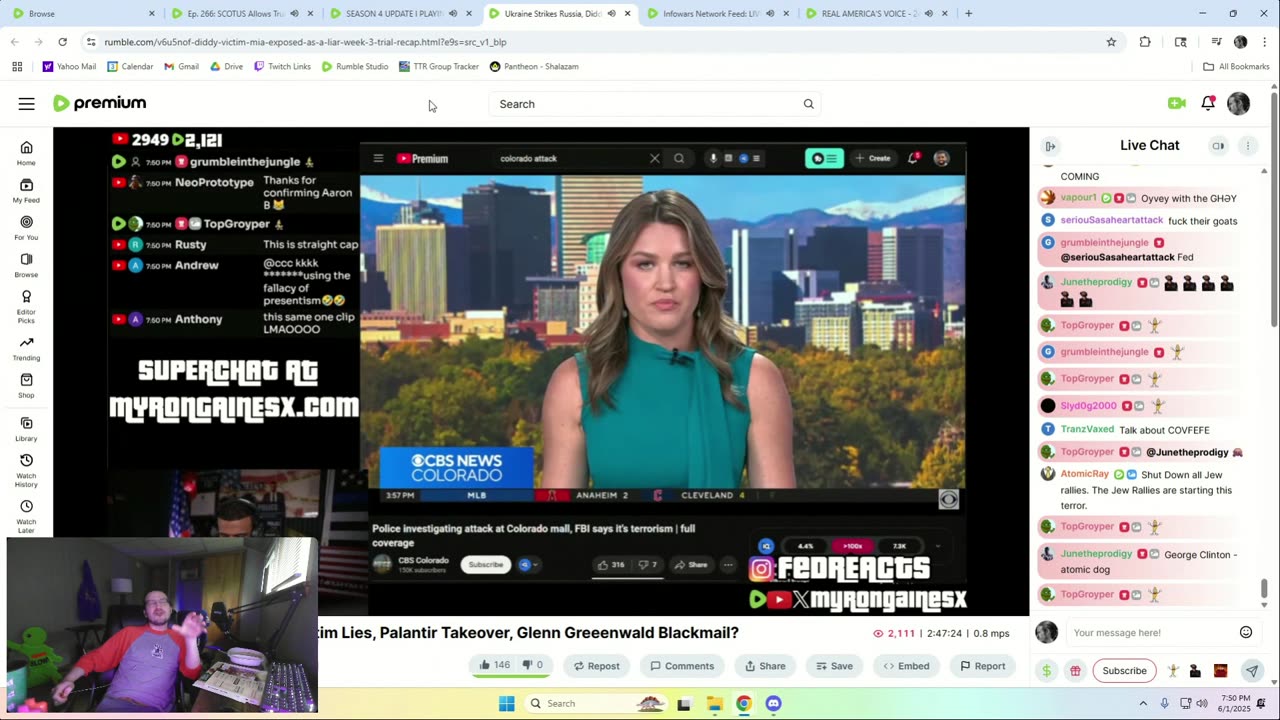1280x720 pixels.
Task: Open For You in sidebar
Action: pyautogui.click(x=26, y=227)
